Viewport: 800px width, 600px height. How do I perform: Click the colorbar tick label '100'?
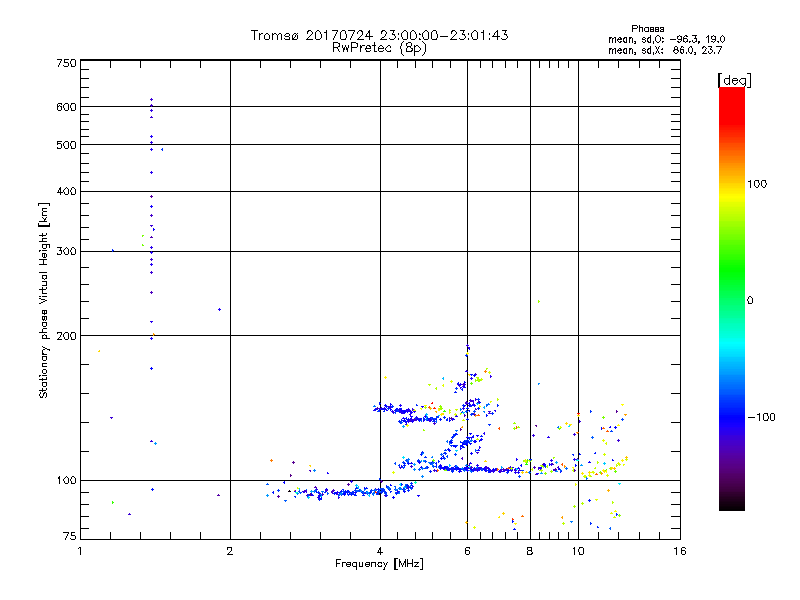point(757,184)
